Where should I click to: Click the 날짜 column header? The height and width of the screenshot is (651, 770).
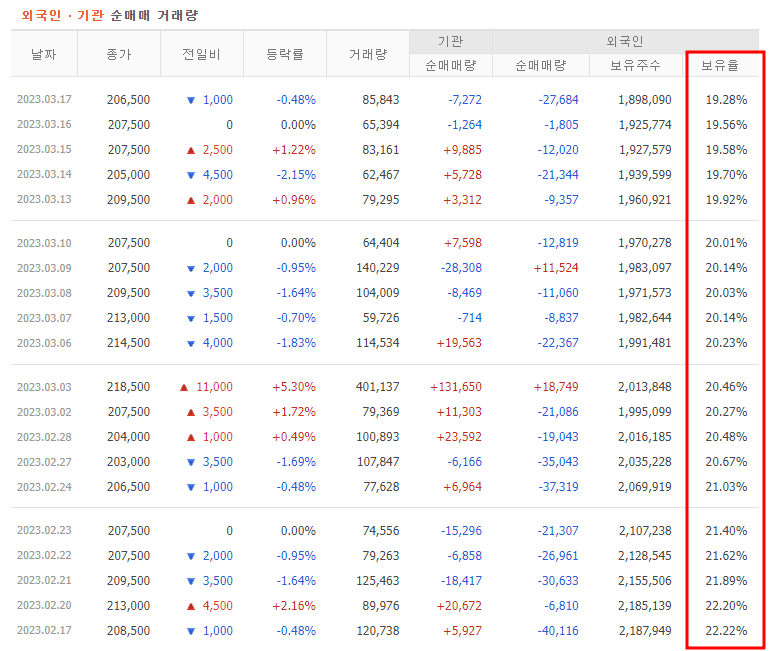pos(44,54)
